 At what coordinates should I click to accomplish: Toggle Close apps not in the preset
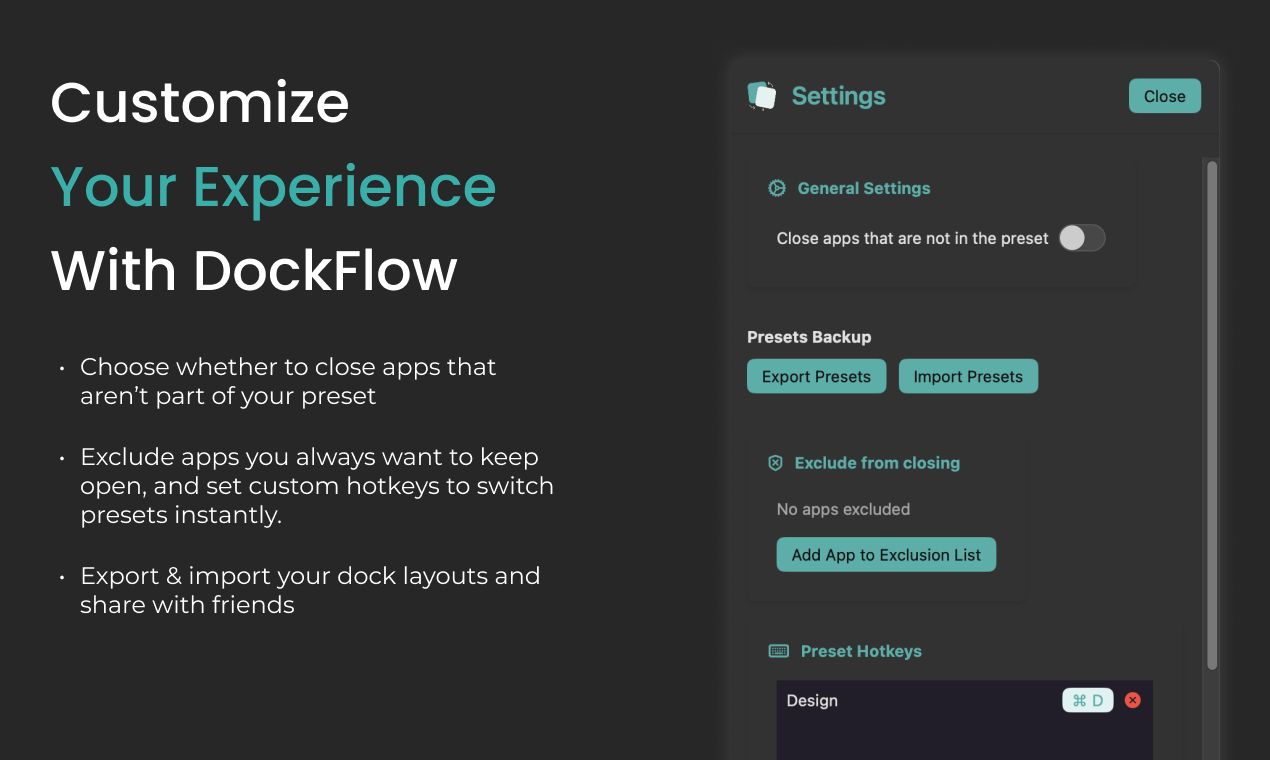[1082, 238]
